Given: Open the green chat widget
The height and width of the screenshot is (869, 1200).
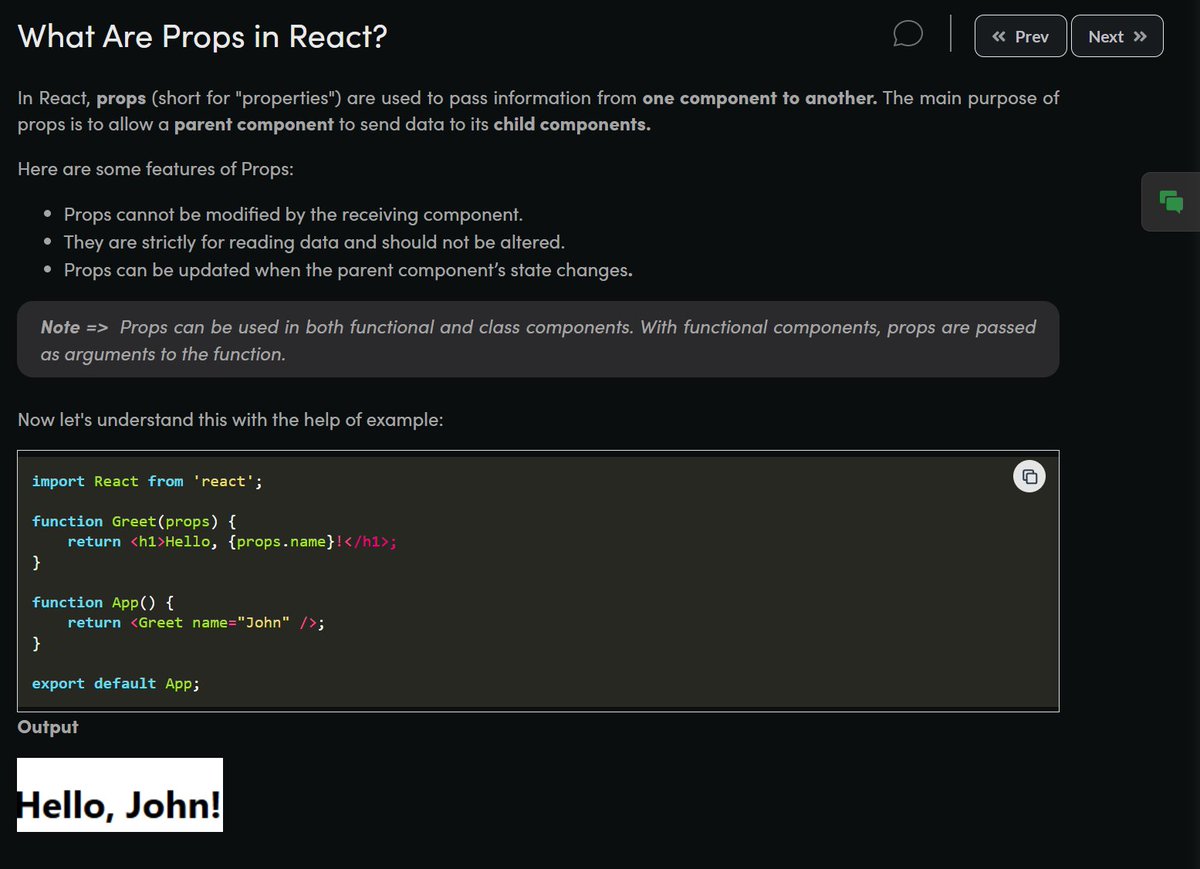Looking at the screenshot, I should (1171, 201).
